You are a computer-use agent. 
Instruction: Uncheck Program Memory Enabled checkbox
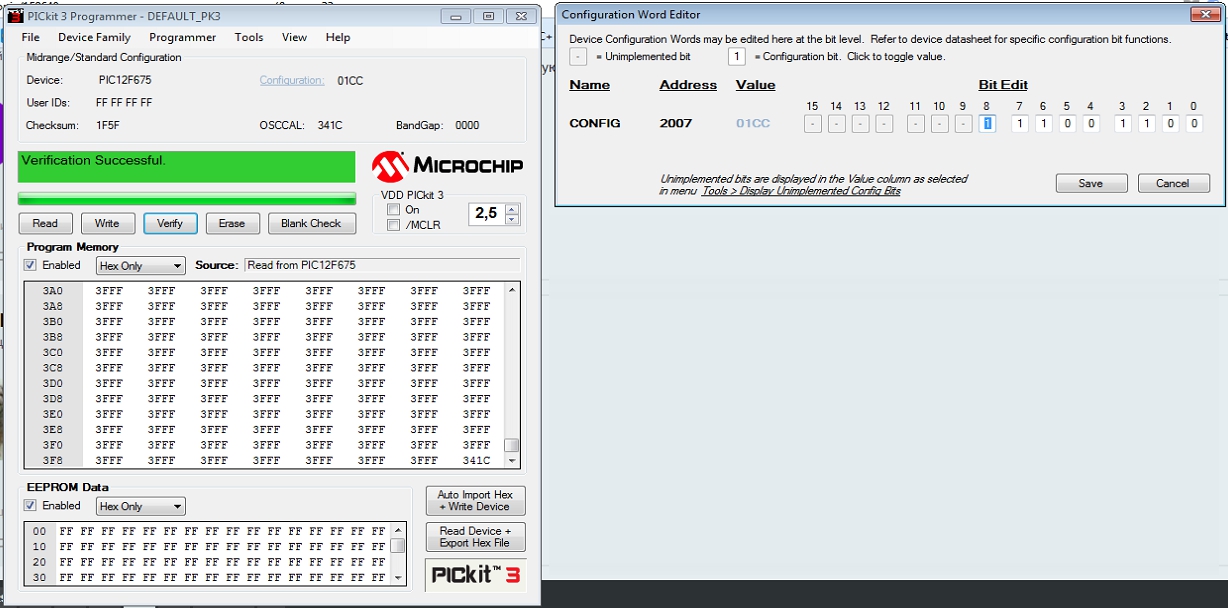tap(30, 266)
